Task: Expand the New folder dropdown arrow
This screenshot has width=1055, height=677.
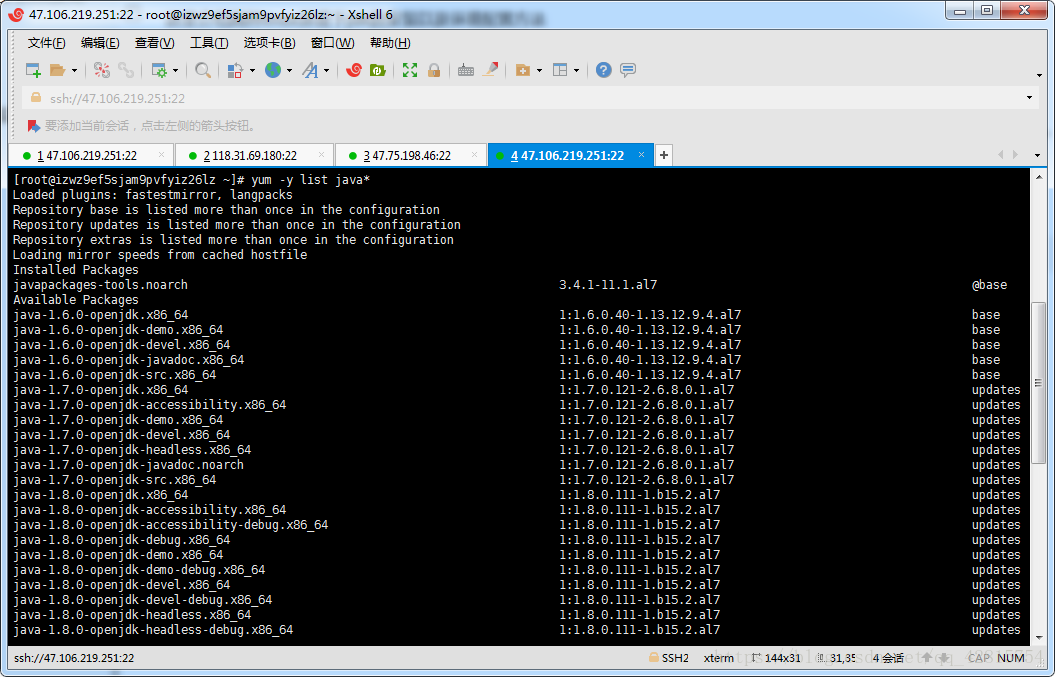Action: pyautogui.click(x=539, y=71)
